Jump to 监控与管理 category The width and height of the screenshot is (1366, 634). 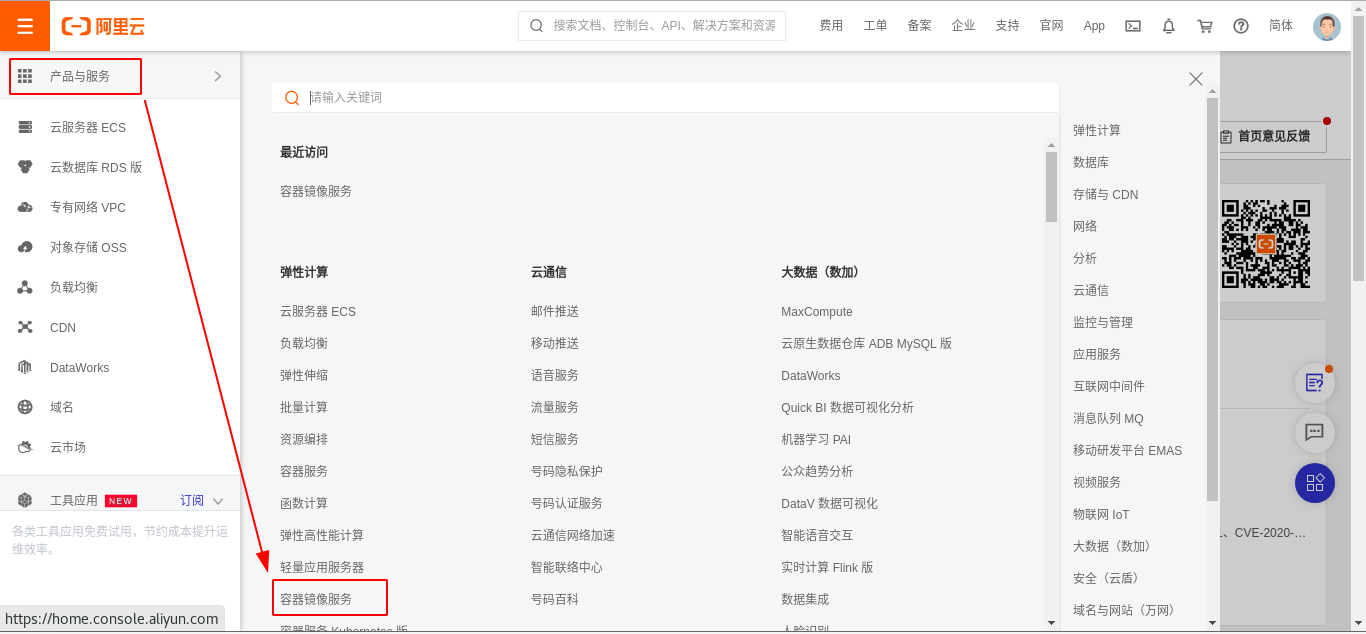tap(1103, 322)
